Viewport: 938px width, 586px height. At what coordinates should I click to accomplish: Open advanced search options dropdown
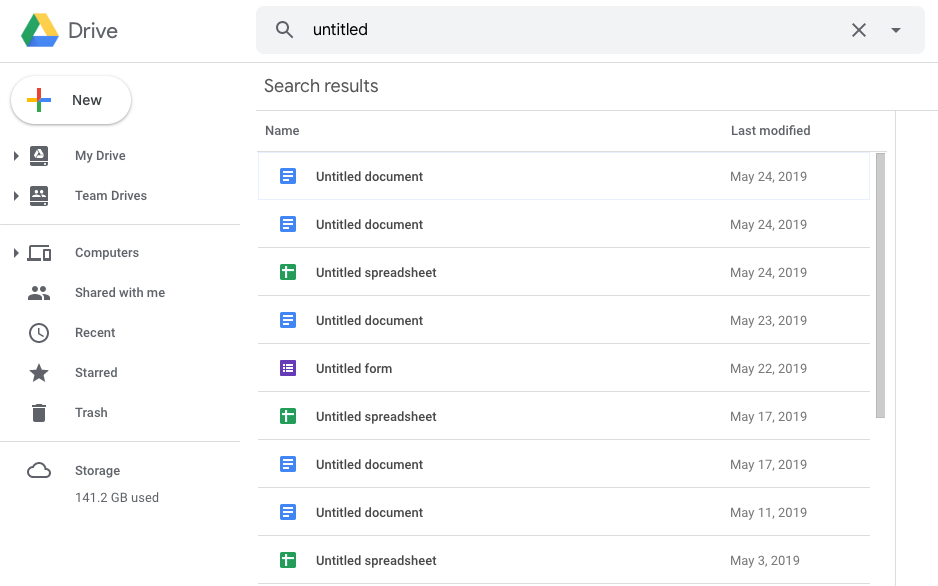896,30
